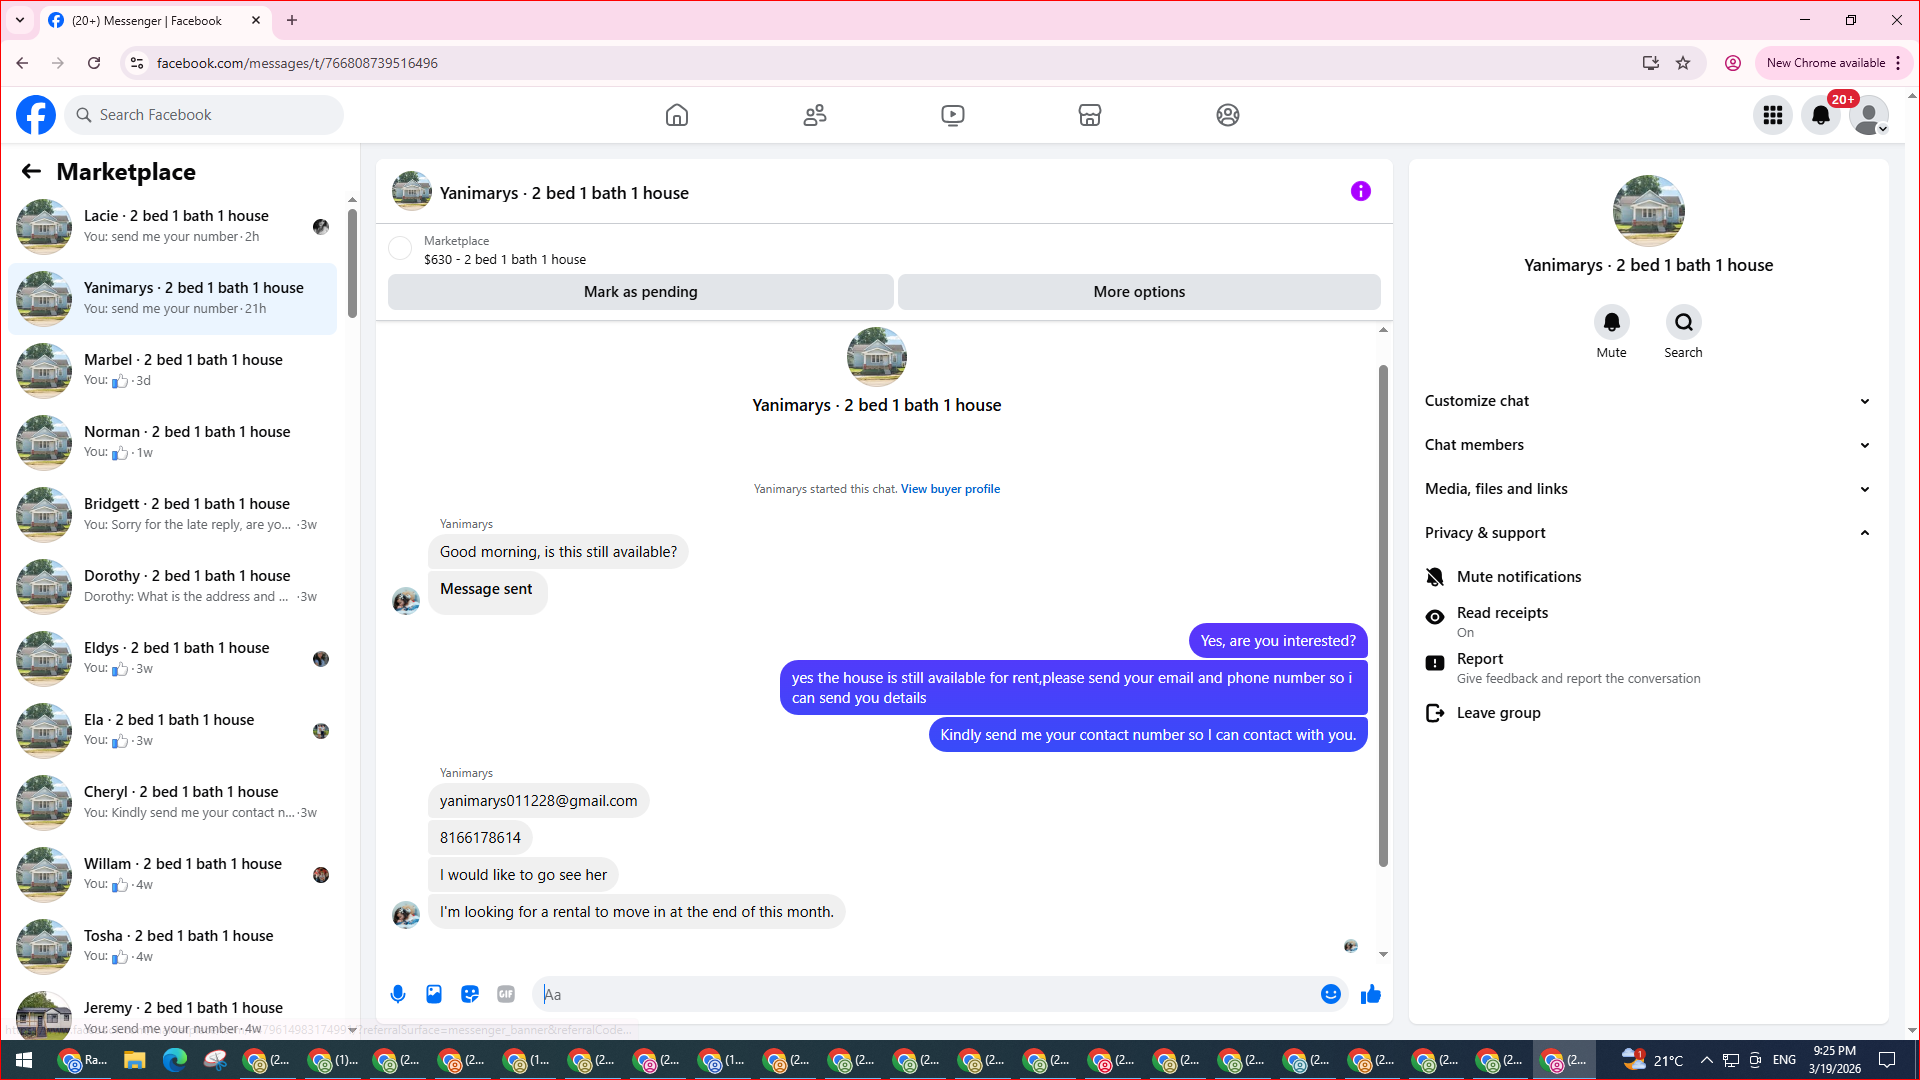Open the GIF picker icon
The width and height of the screenshot is (1920, 1080).
(x=506, y=994)
